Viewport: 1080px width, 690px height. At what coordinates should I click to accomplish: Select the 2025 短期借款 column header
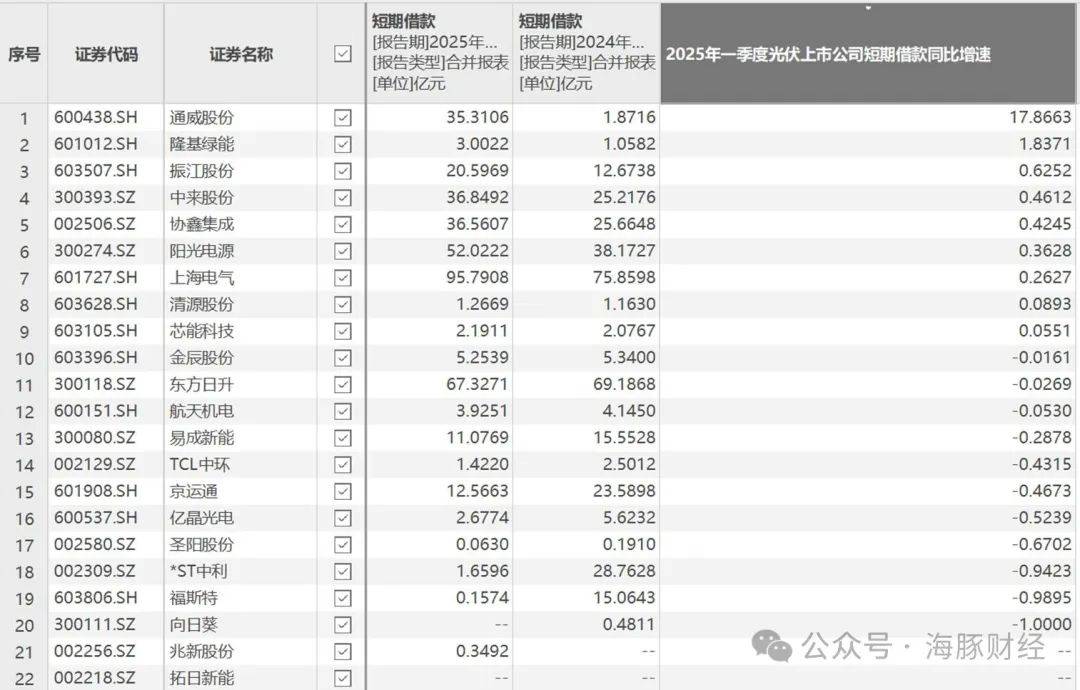coord(439,52)
